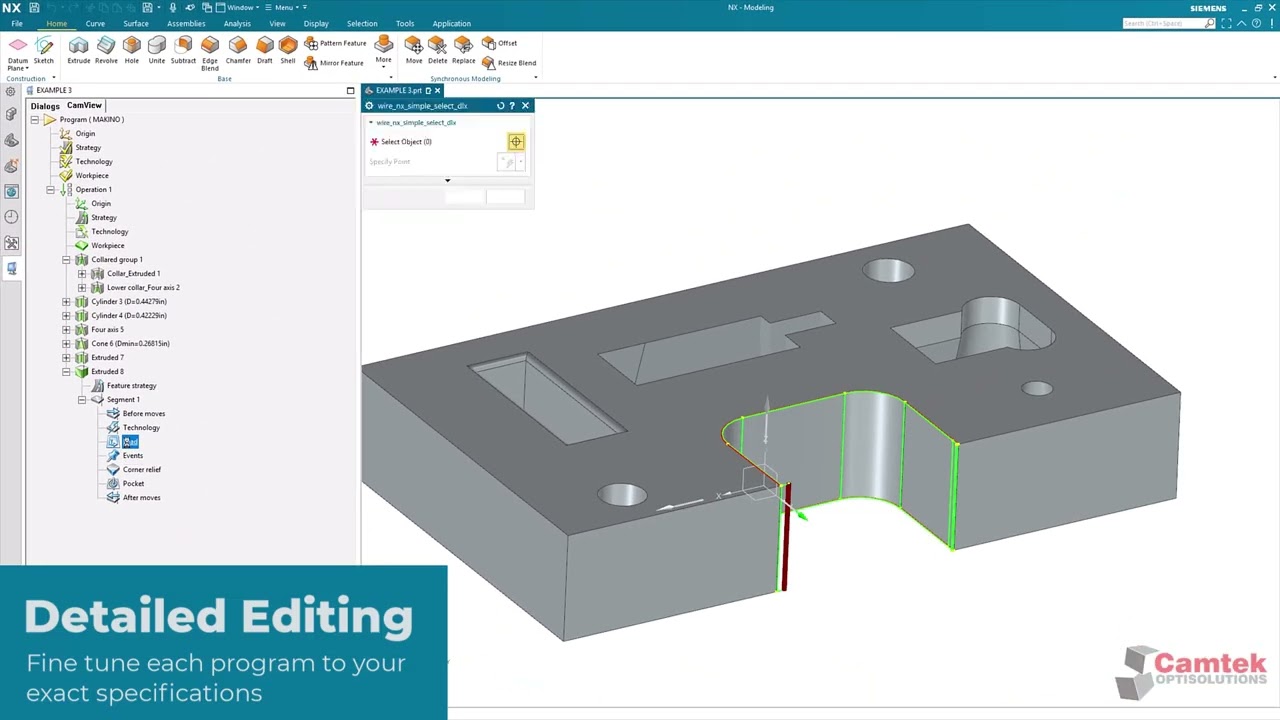Close the EXAMPLE 3.prt tab

[x=437, y=91]
